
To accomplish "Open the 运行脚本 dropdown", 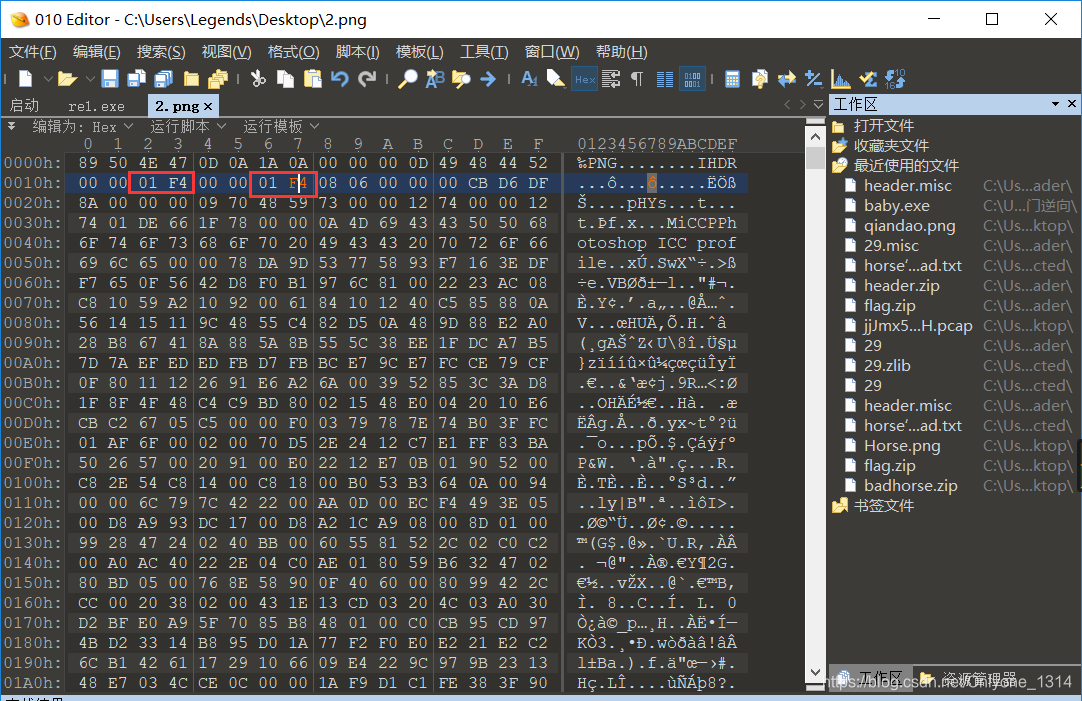I will 188,126.
